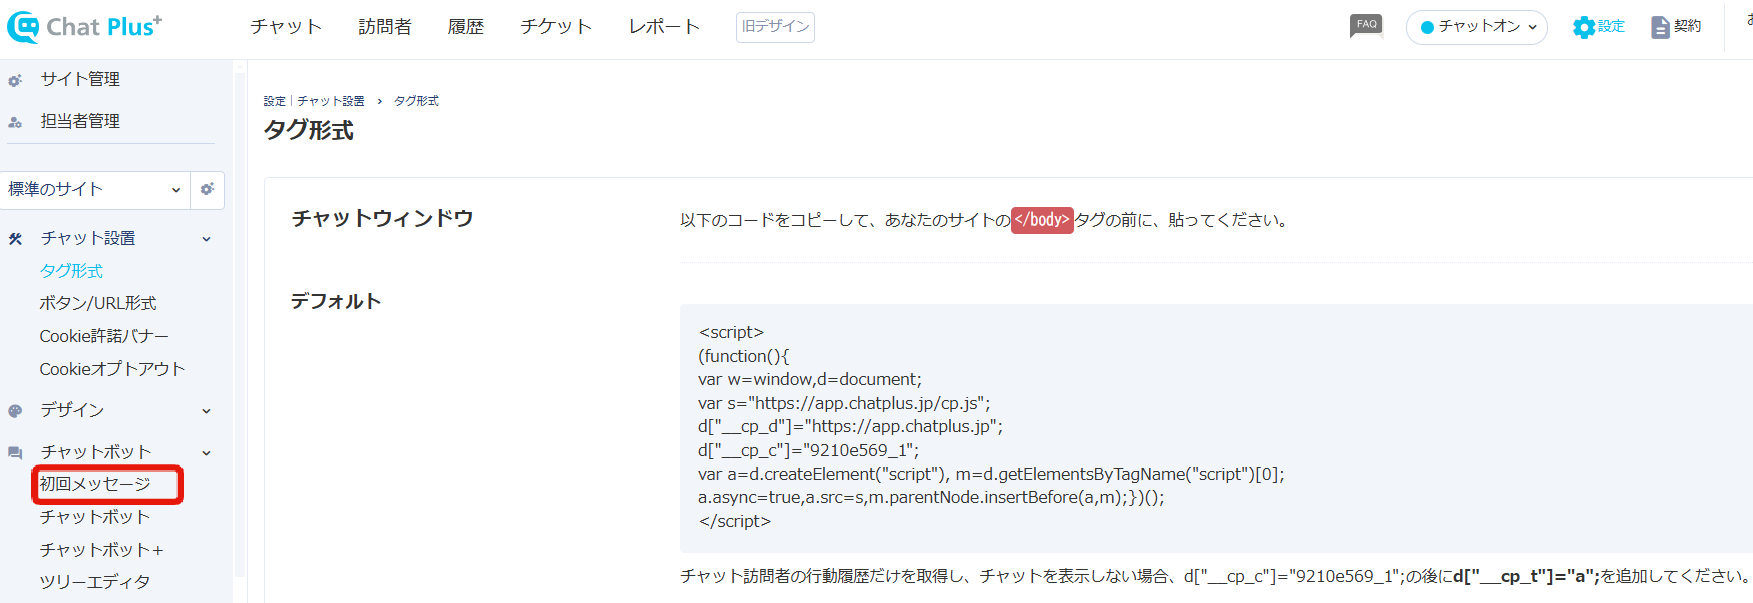Collapse the チャットボット section chevron

[x=207, y=453]
